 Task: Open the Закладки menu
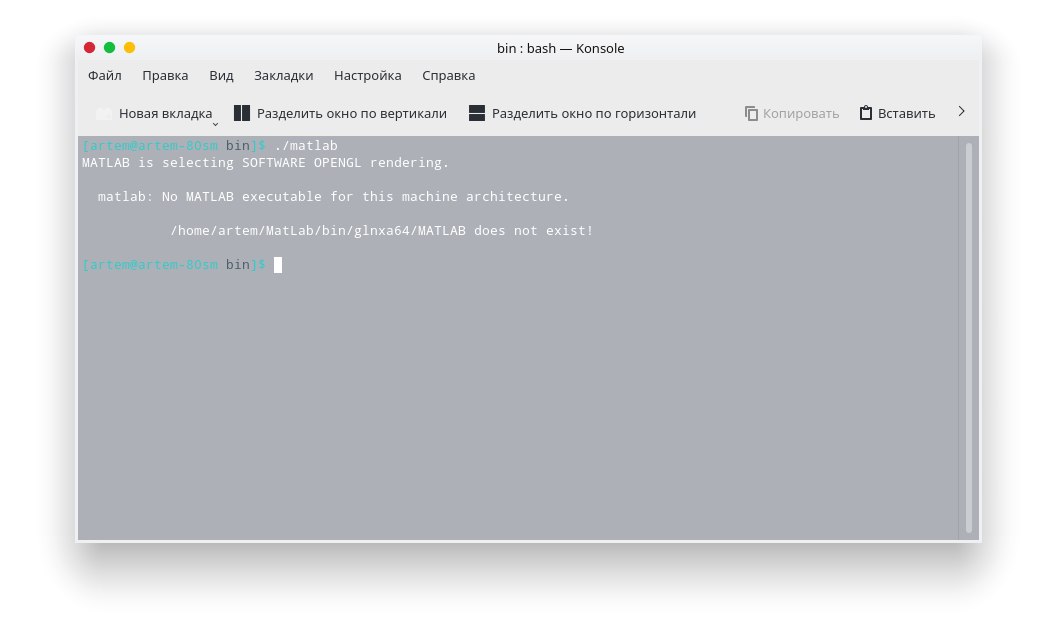point(284,75)
